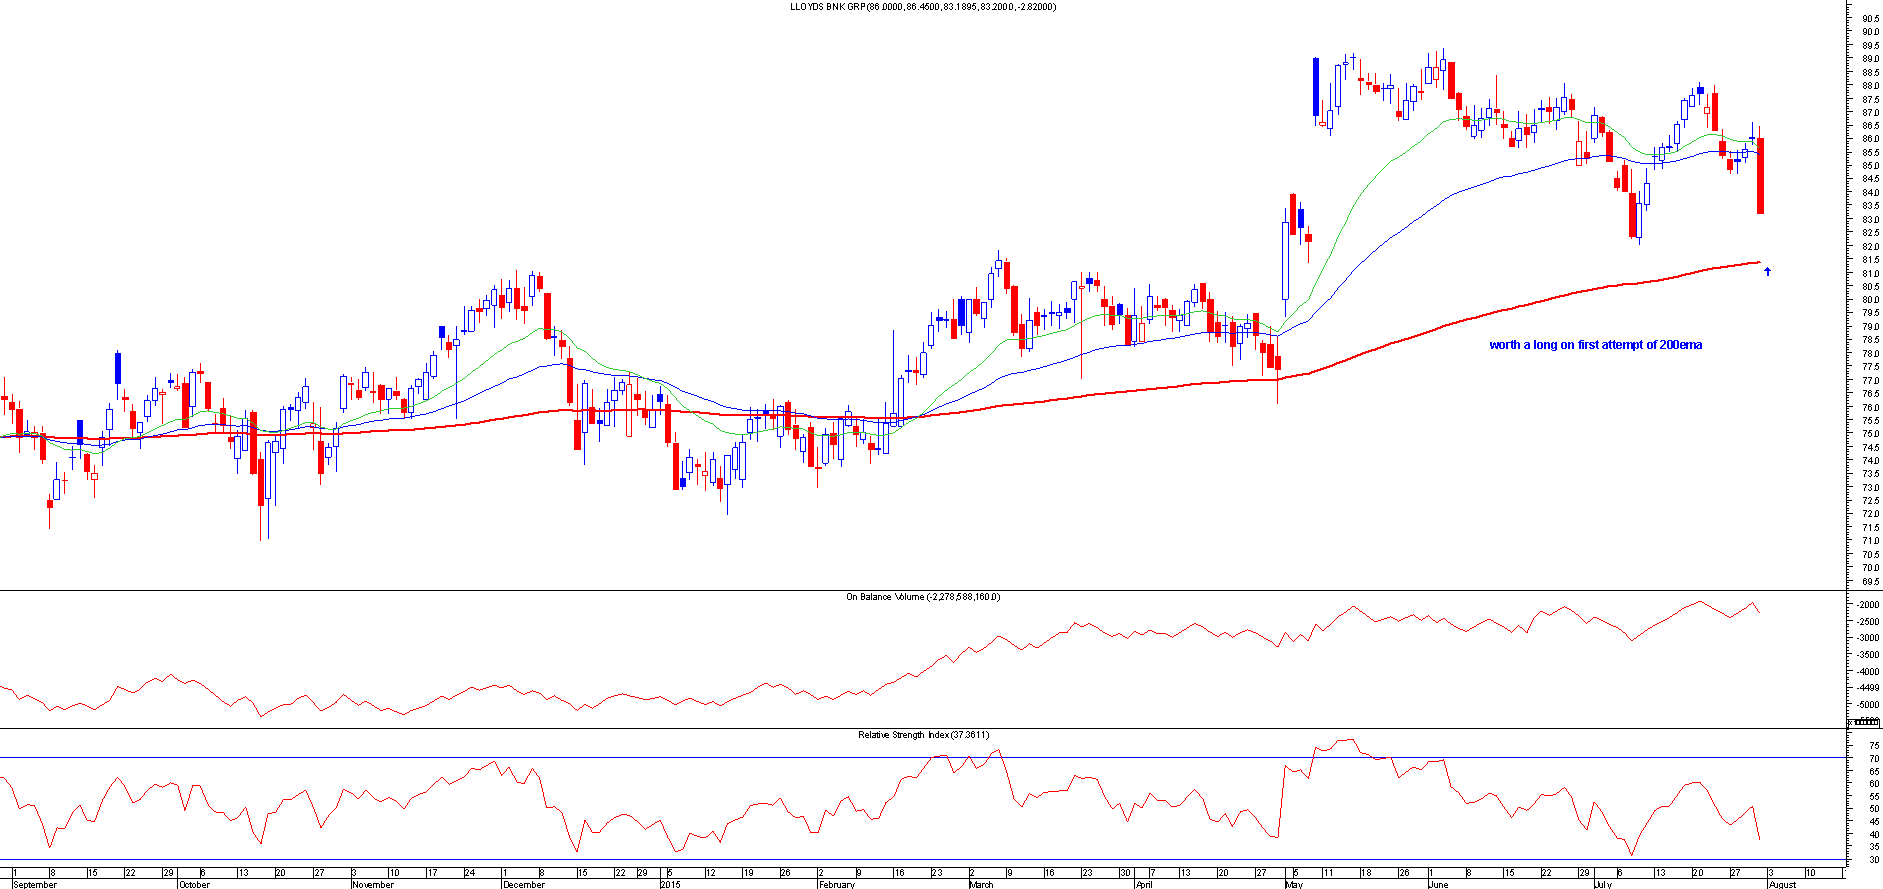Select the 'worth a long on first attempt' annotation
The height and width of the screenshot is (889, 1883).
pyautogui.click(x=1595, y=345)
